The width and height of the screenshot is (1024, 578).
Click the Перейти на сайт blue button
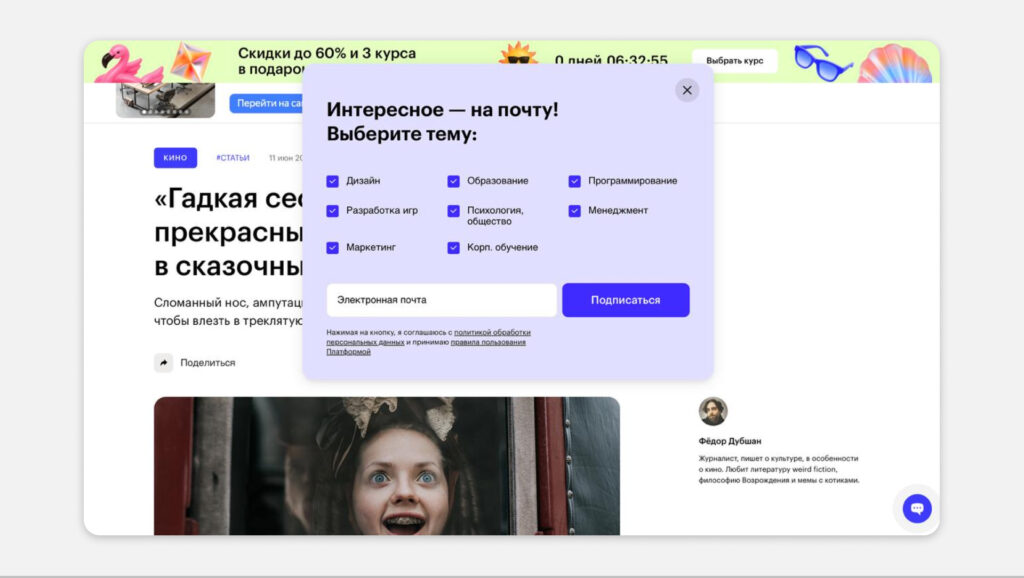tap(266, 103)
